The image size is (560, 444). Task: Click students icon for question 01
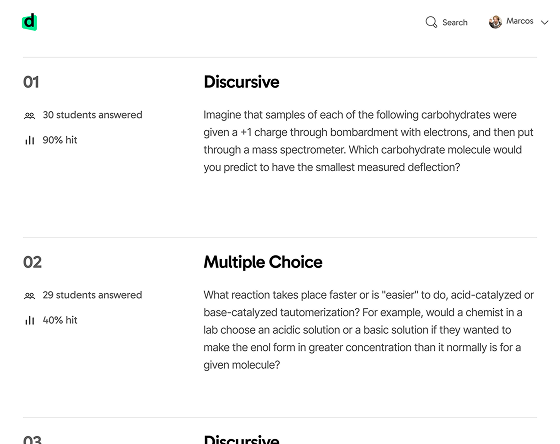point(30,115)
